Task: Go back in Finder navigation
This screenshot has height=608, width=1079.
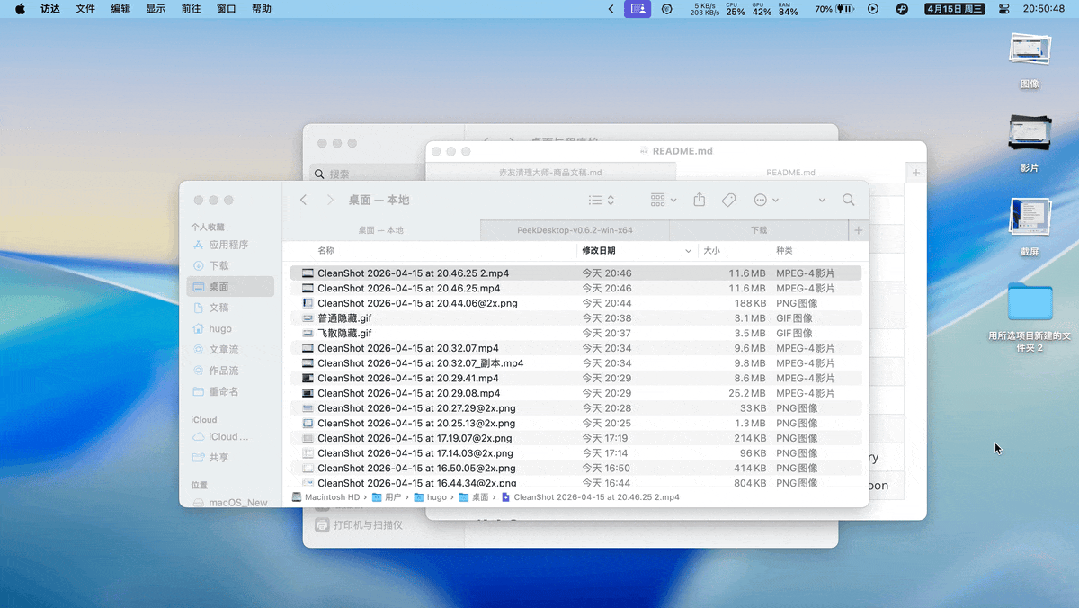Action: pyautogui.click(x=303, y=199)
